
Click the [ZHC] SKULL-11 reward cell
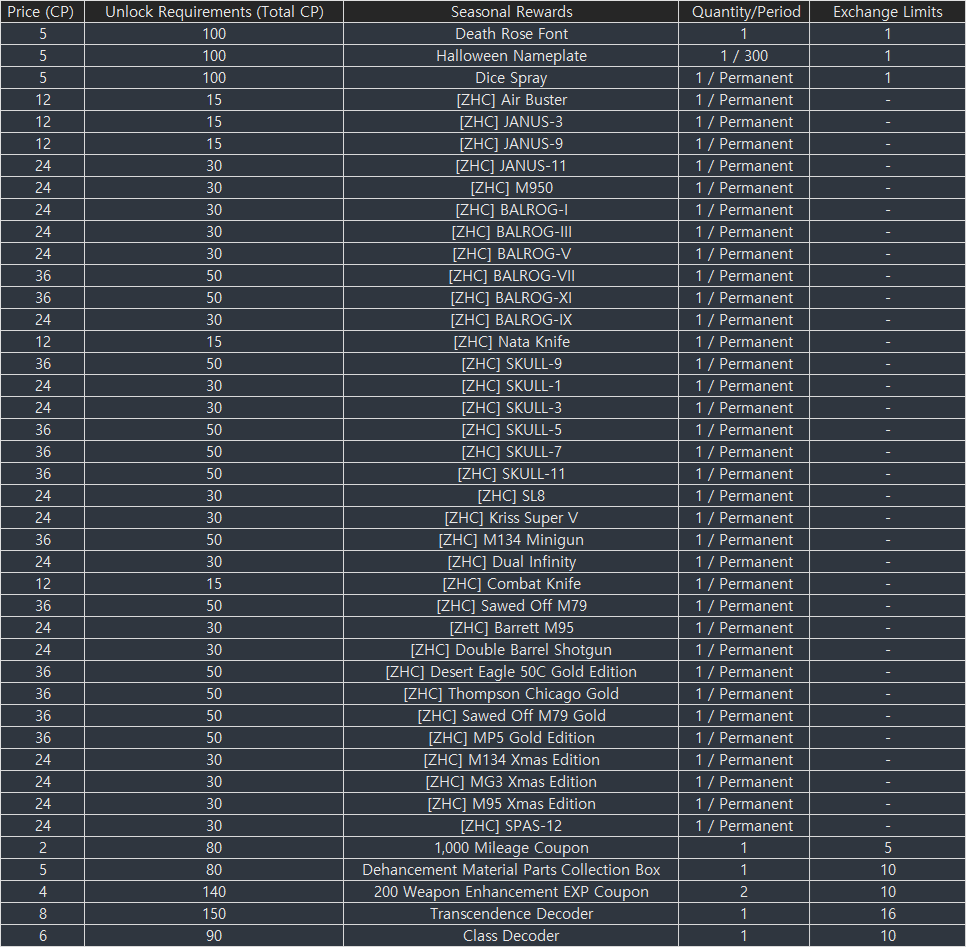click(511, 474)
